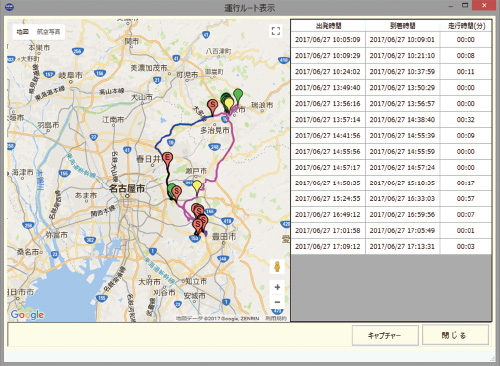This screenshot has height=366, width=500.
Task: Click the app icon in title bar
Action: tap(10, 6)
